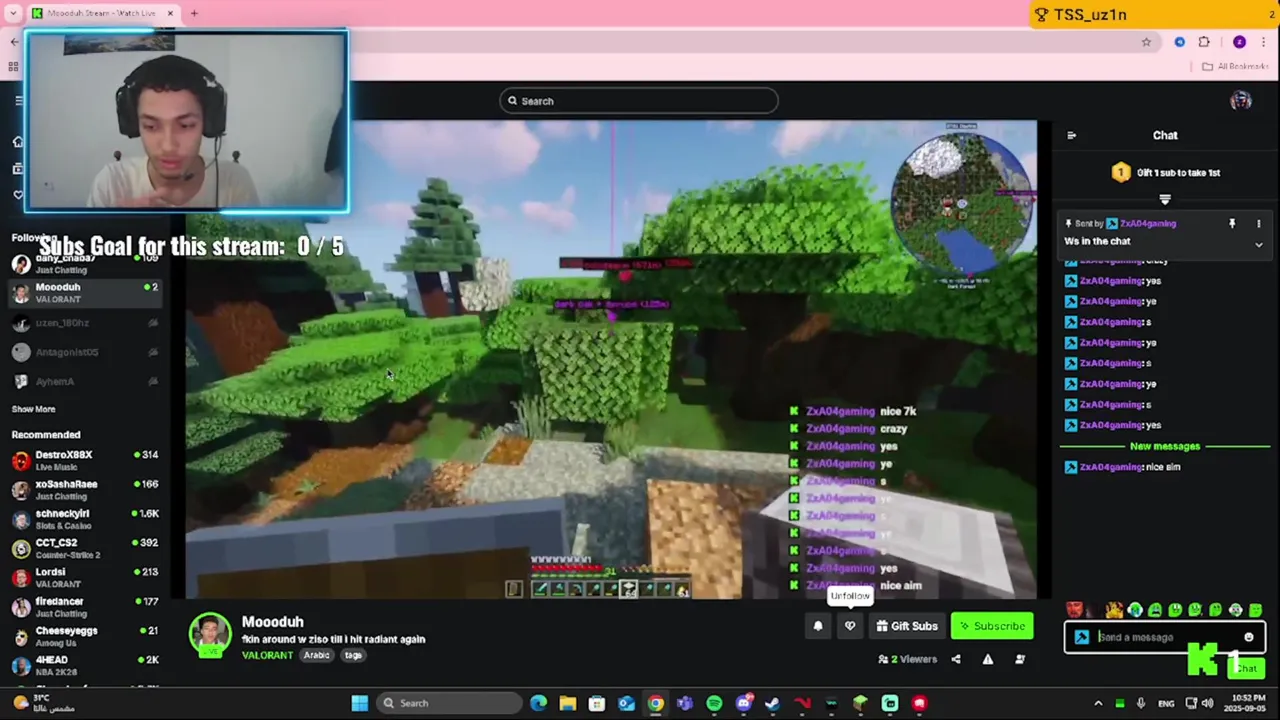Open xoSashaRaee recommended channel
Image resolution: width=1280 pixels, height=720 pixels.
[x=85, y=490]
